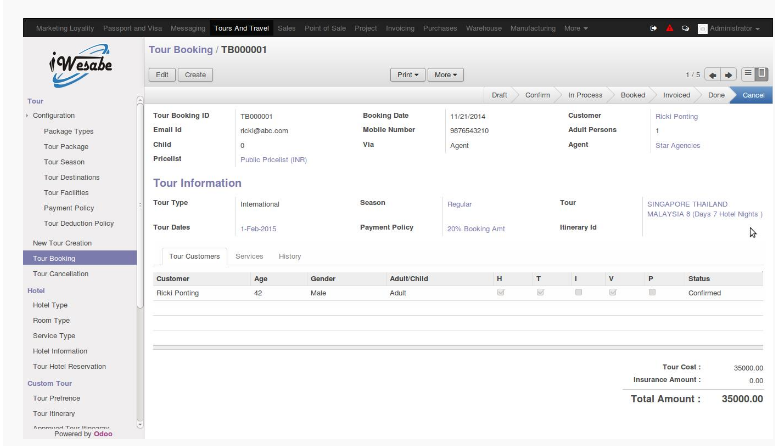Click the red warning triangle icon
The width and height of the screenshot is (775, 446).
pos(669,29)
